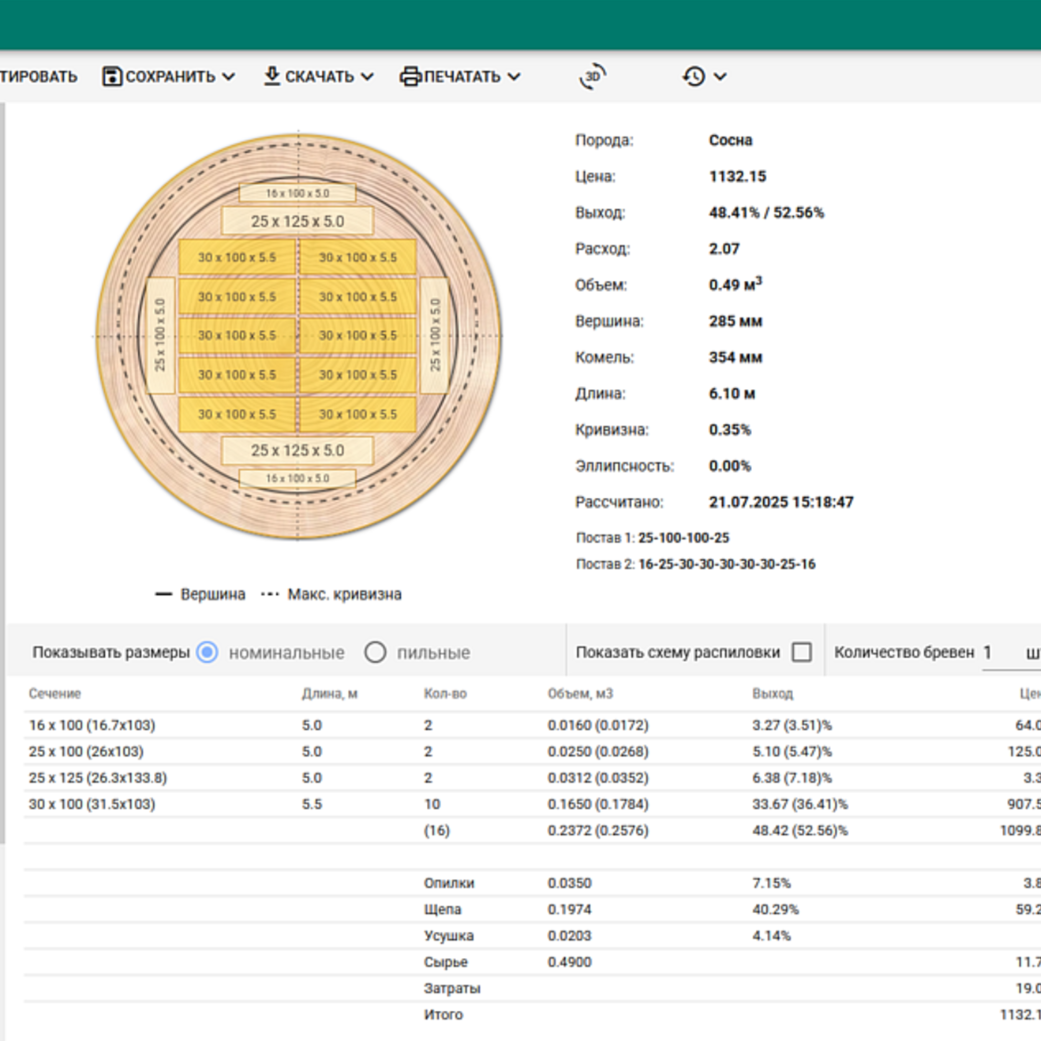The height and width of the screenshot is (1041, 1041).
Task: Click bottom 16 x 100 x 5.0 board in diagram
Action: 297,479
